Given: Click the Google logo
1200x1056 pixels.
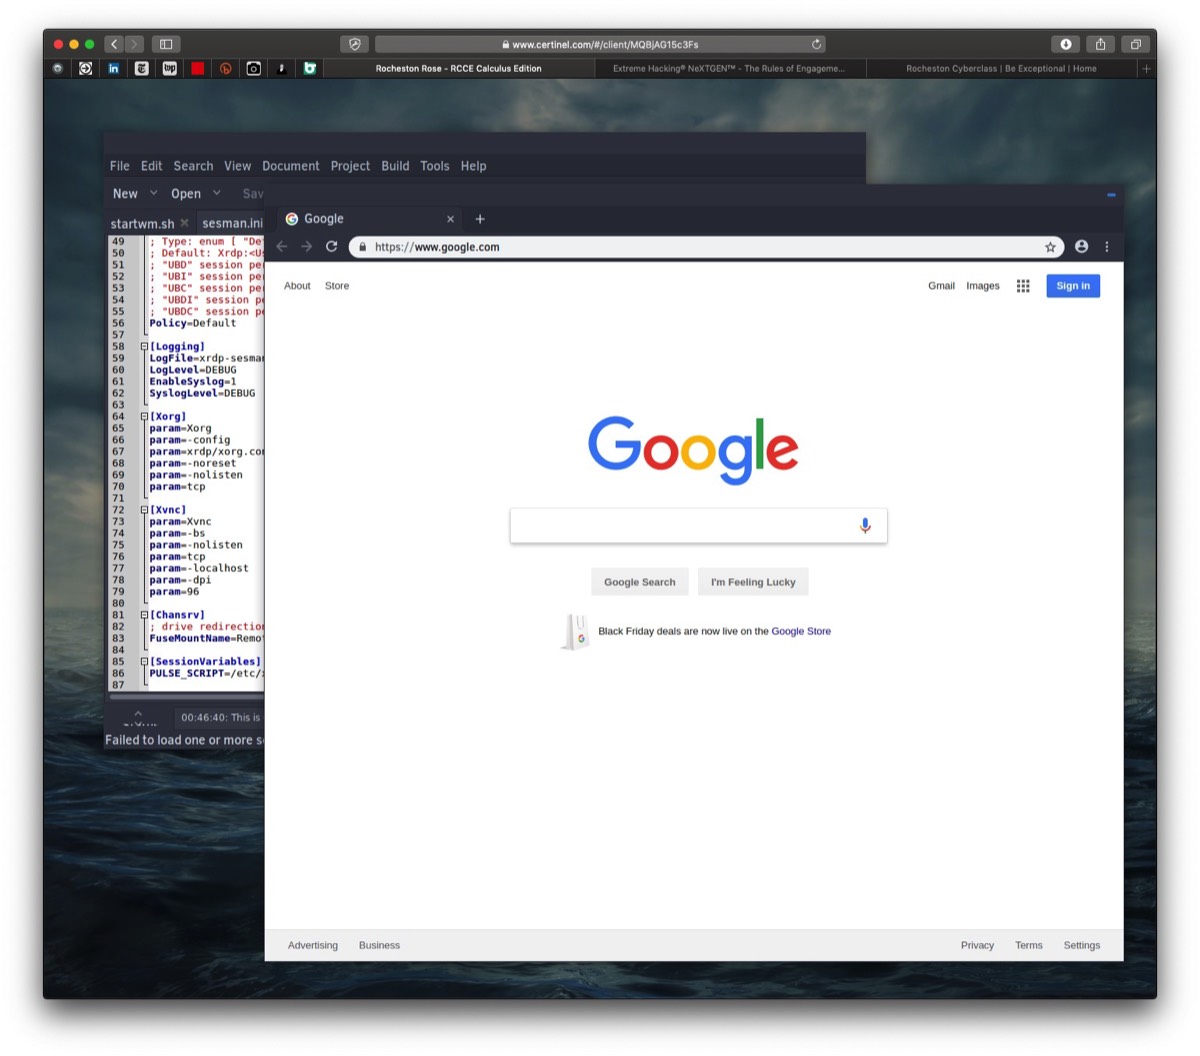Looking at the screenshot, I should (x=693, y=450).
